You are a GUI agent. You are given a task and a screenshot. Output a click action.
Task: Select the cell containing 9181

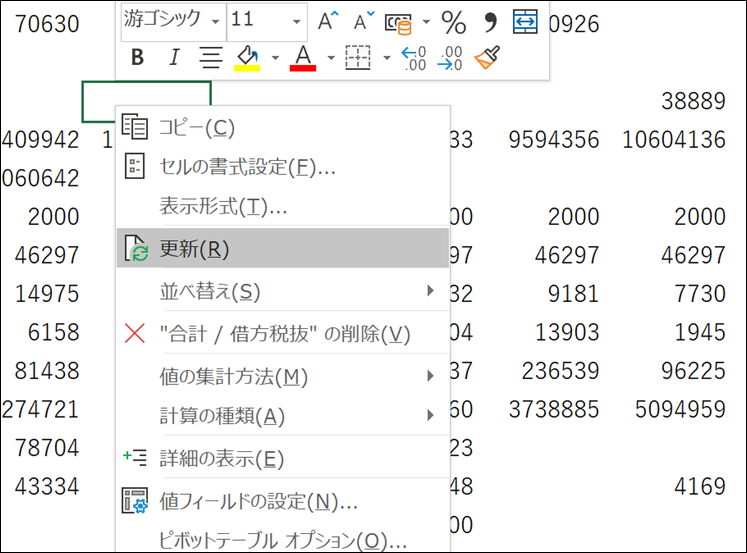pyautogui.click(x=573, y=293)
